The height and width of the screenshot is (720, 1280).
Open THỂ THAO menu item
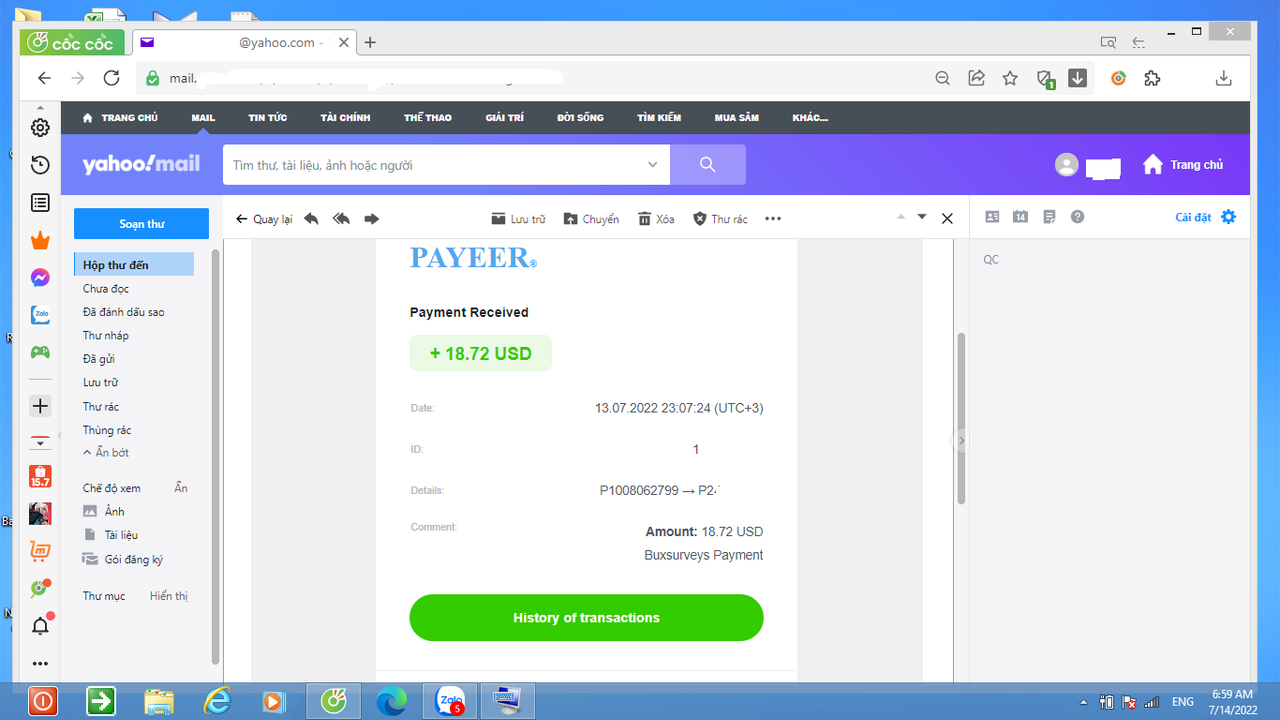click(428, 118)
